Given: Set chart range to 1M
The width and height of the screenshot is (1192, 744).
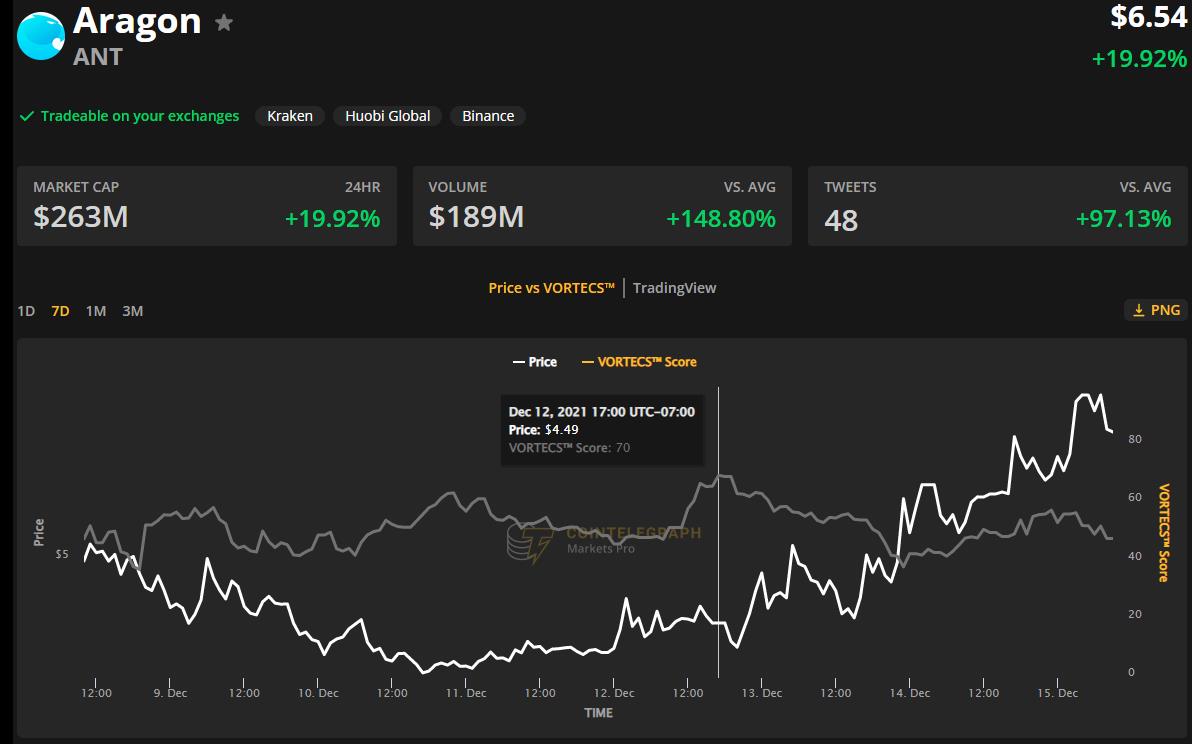Looking at the screenshot, I should 96,311.
